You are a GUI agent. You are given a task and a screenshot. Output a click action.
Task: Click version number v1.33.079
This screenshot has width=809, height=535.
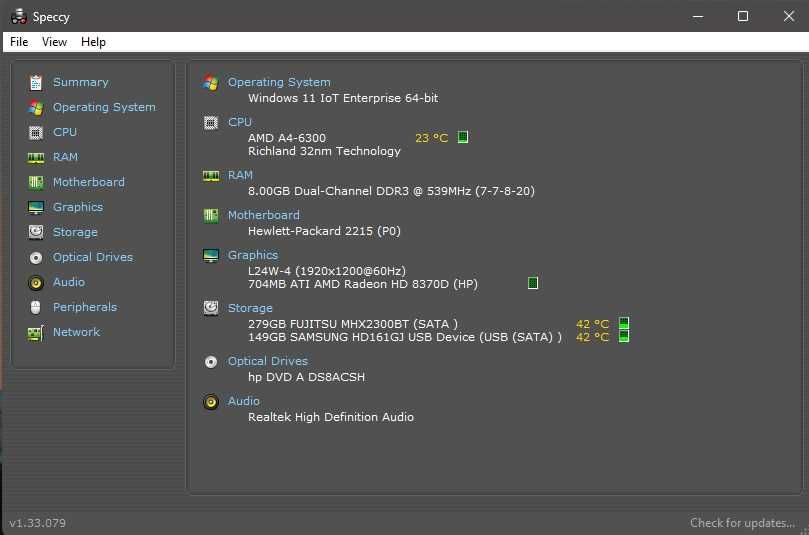(x=38, y=523)
